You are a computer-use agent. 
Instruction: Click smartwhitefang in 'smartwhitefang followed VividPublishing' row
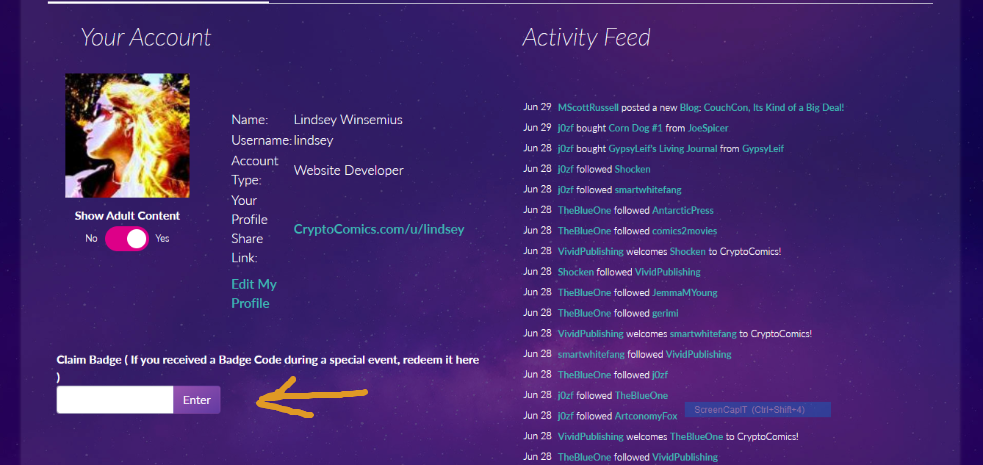591,355
